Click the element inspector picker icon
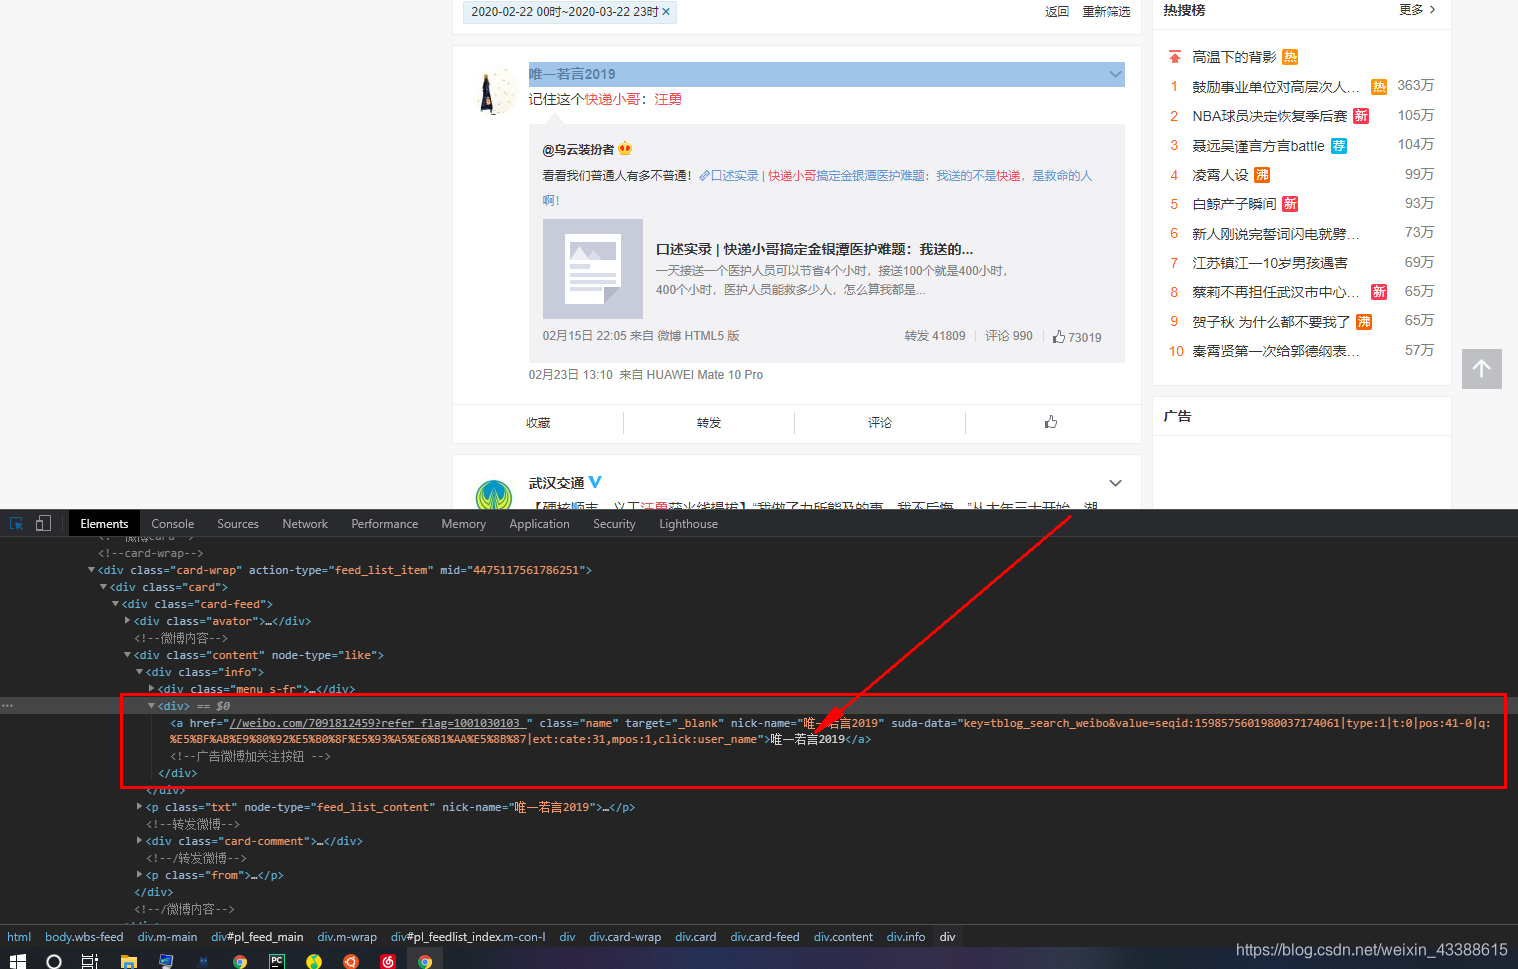 16,523
